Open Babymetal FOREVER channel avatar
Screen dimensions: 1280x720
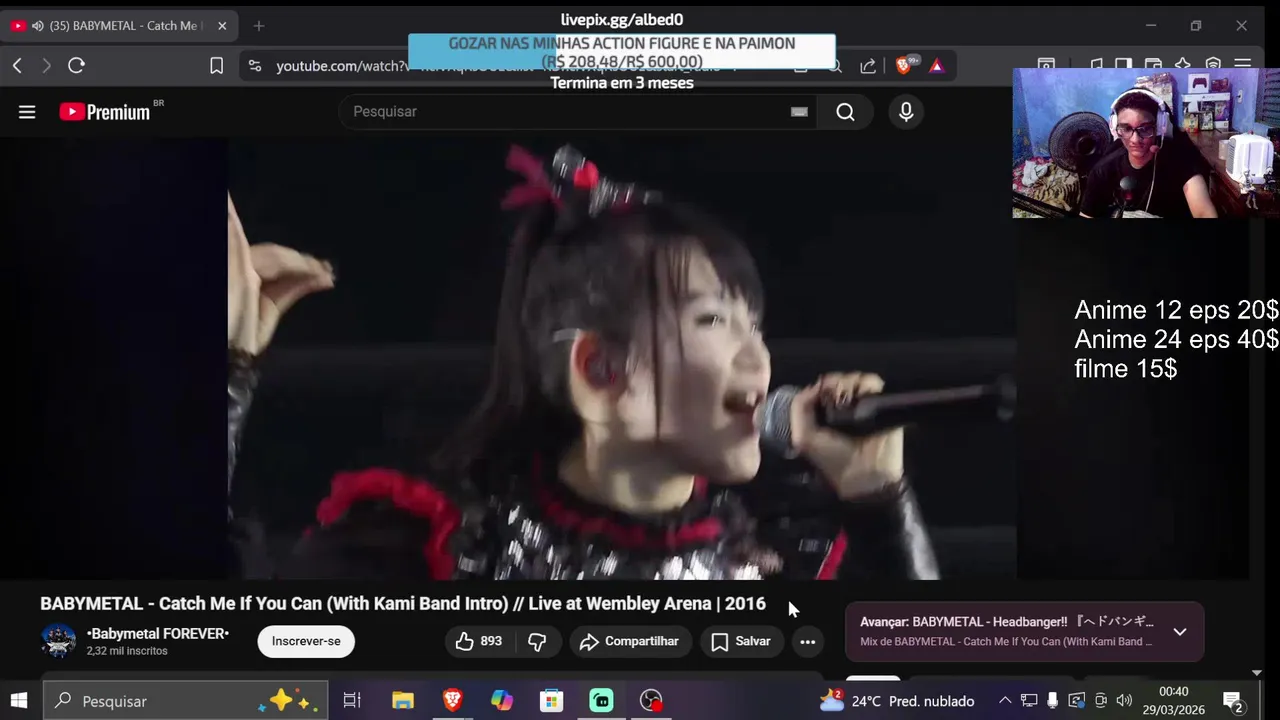coord(58,641)
